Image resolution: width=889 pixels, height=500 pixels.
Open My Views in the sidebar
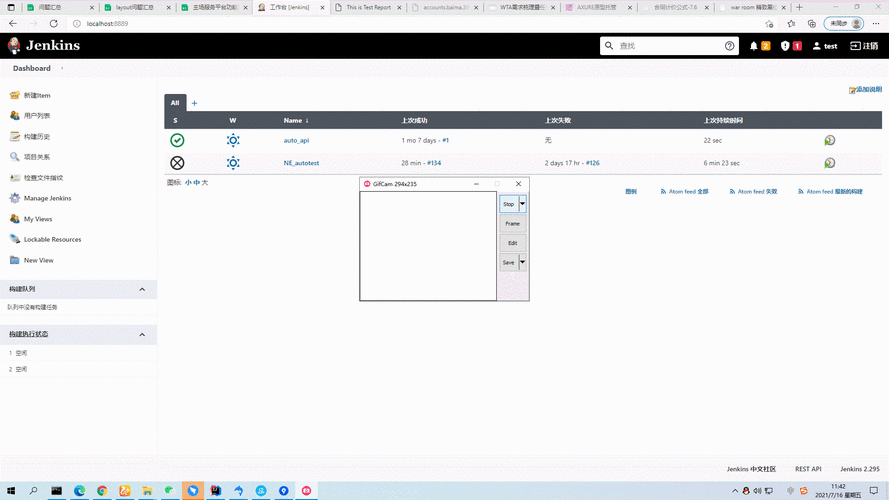(38, 219)
